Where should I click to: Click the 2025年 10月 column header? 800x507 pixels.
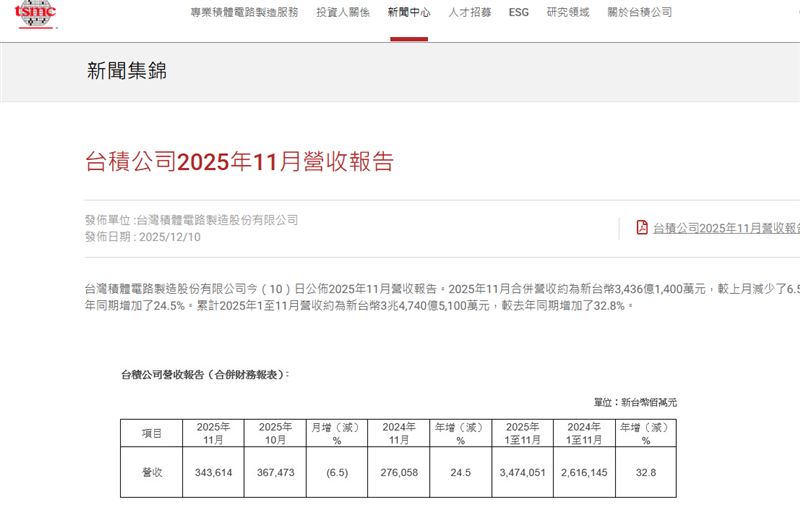(275, 433)
